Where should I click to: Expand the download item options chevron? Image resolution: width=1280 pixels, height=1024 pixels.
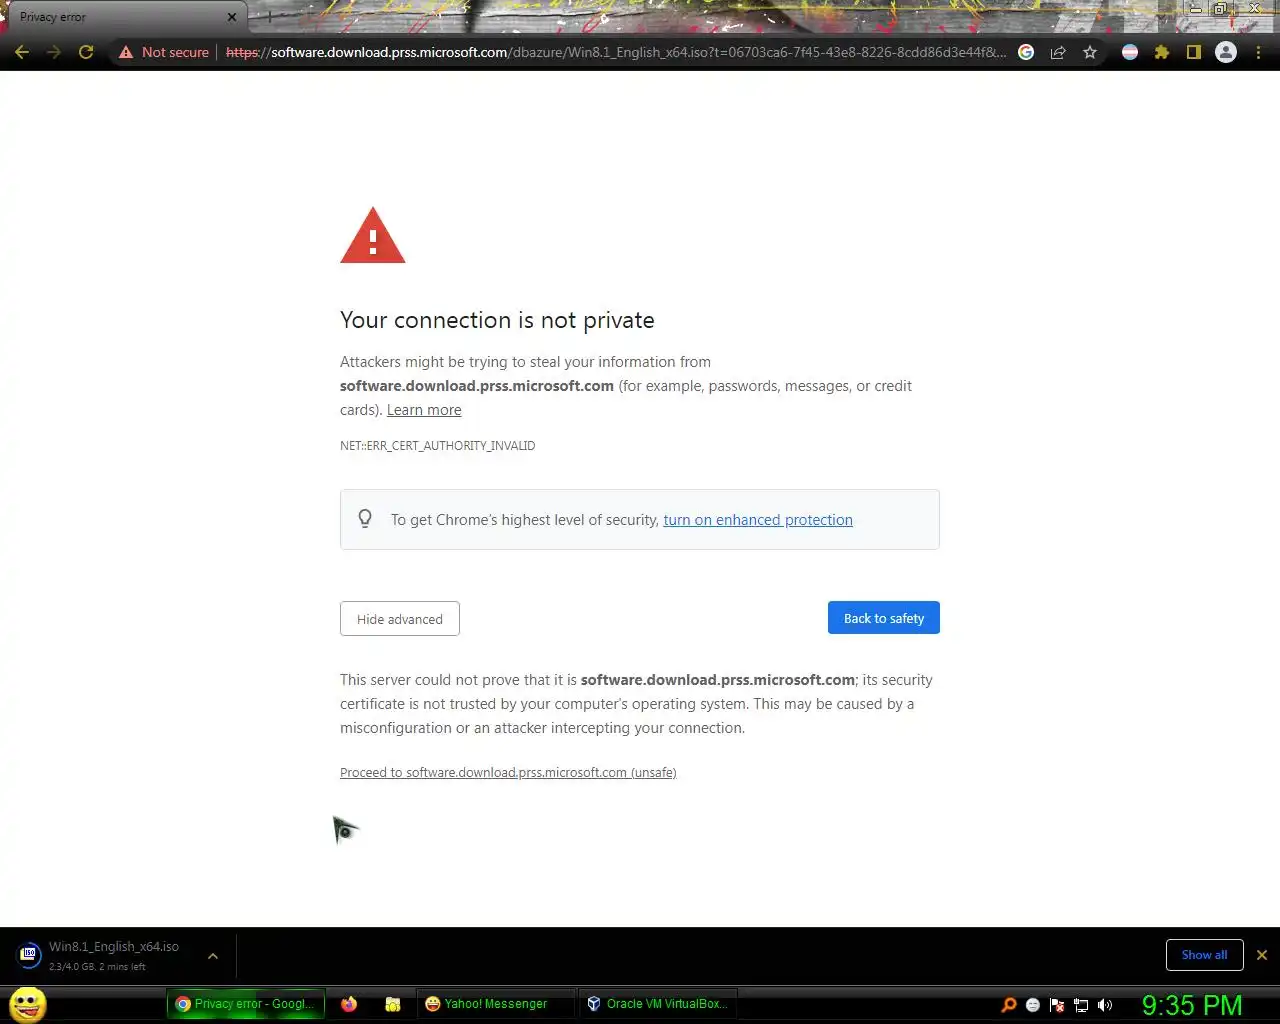[x=213, y=956]
